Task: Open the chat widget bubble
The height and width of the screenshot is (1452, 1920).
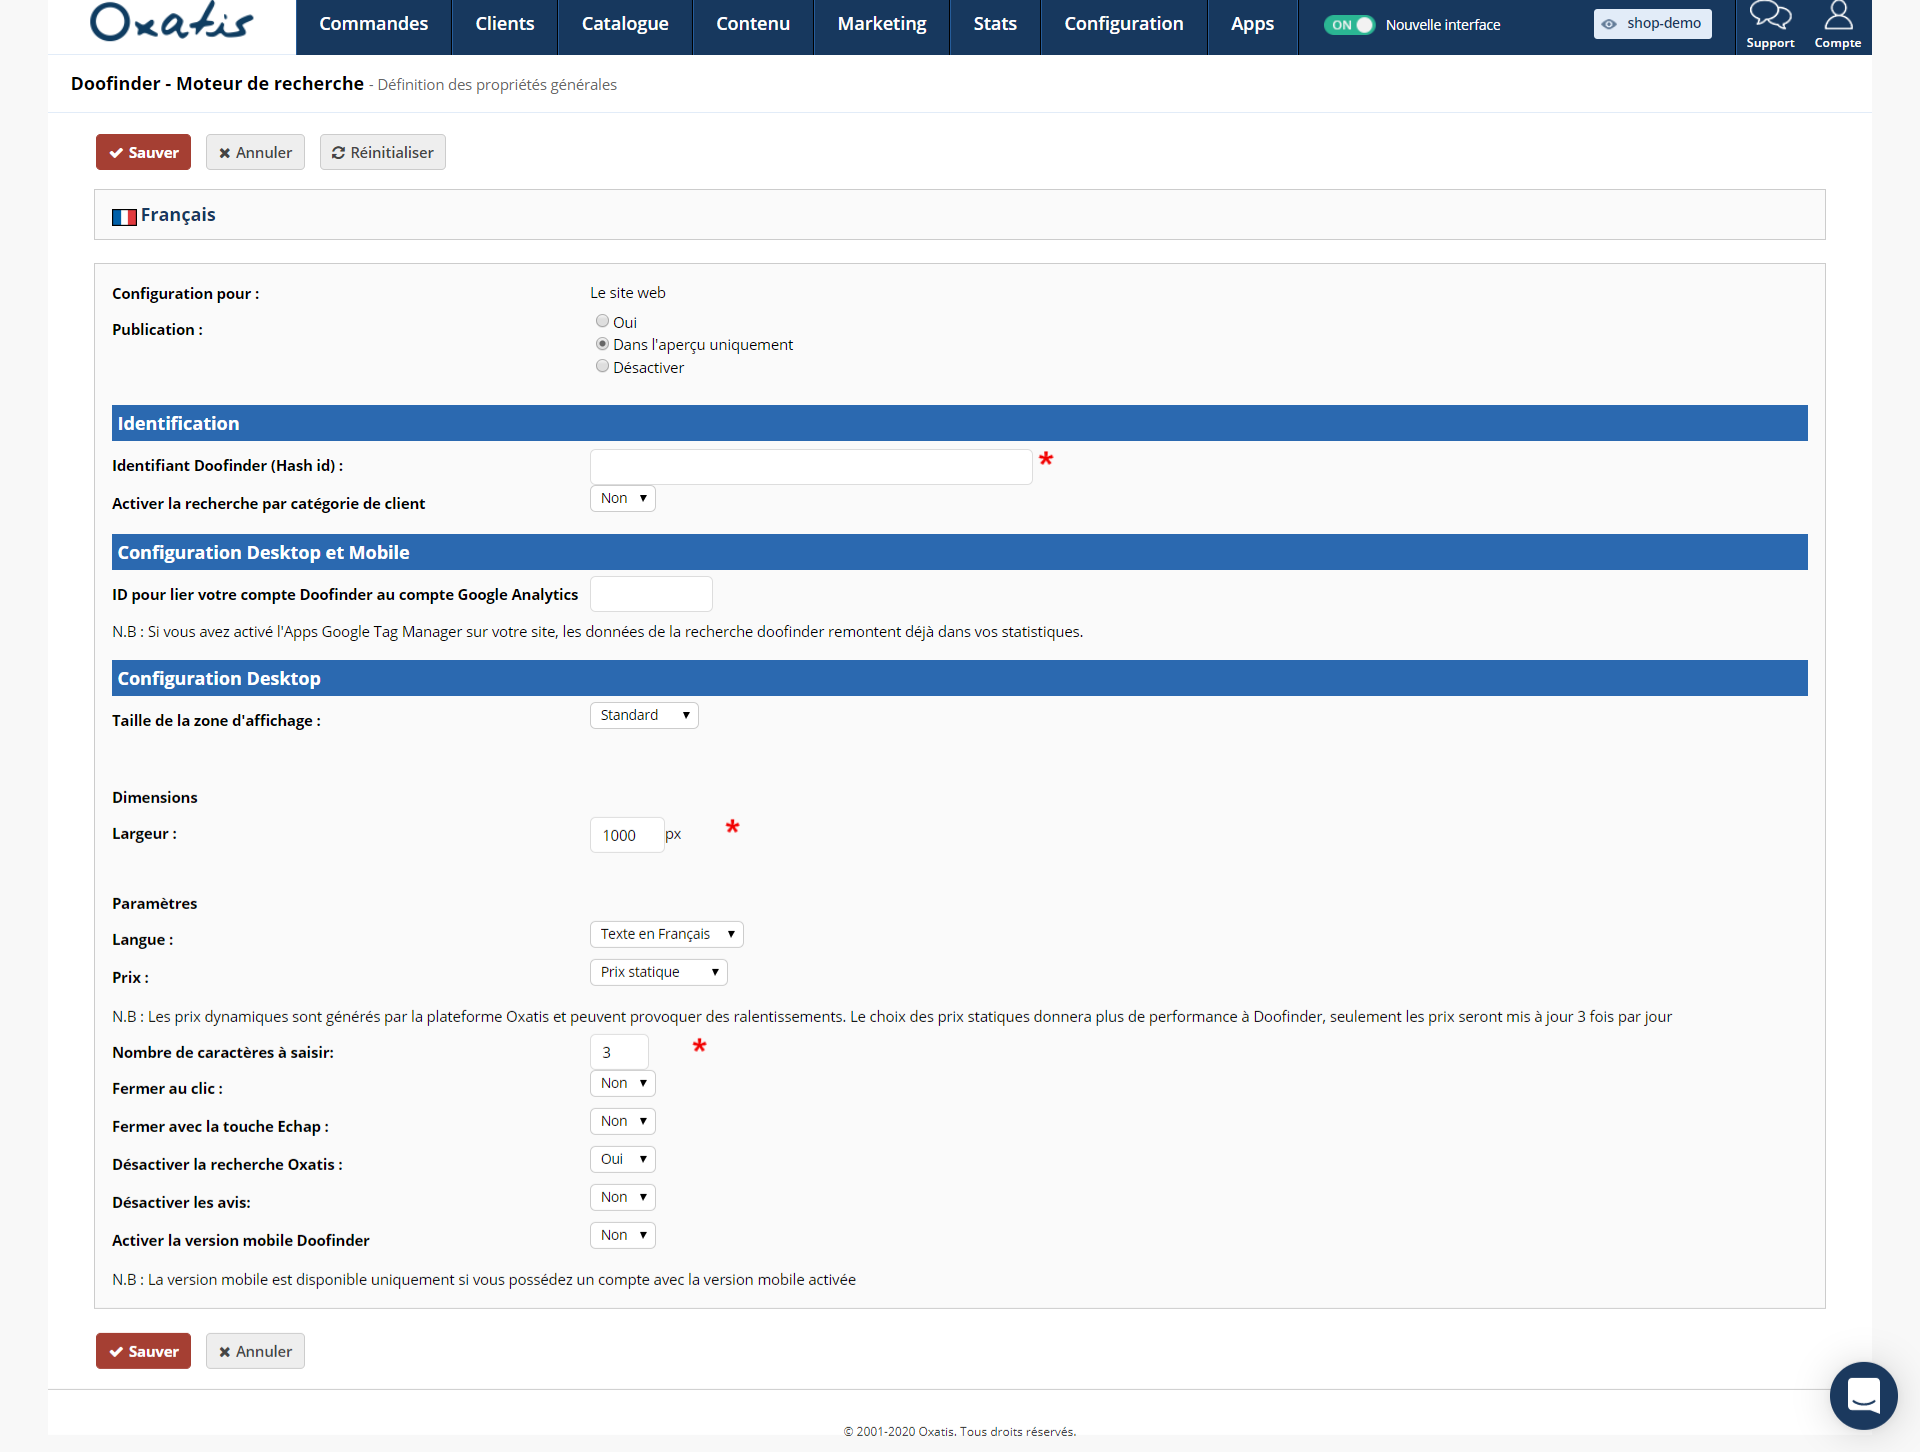Action: pyautogui.click(x=1863, y=1395)
